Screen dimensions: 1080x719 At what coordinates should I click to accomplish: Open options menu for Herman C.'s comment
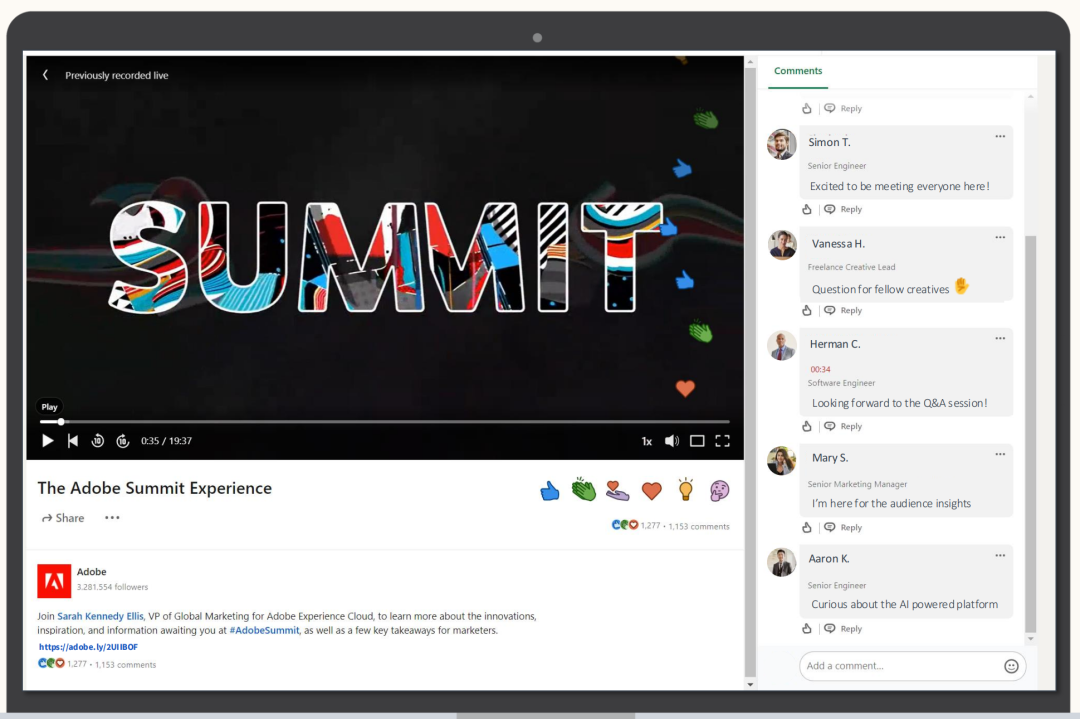[x=1000, y=338]
